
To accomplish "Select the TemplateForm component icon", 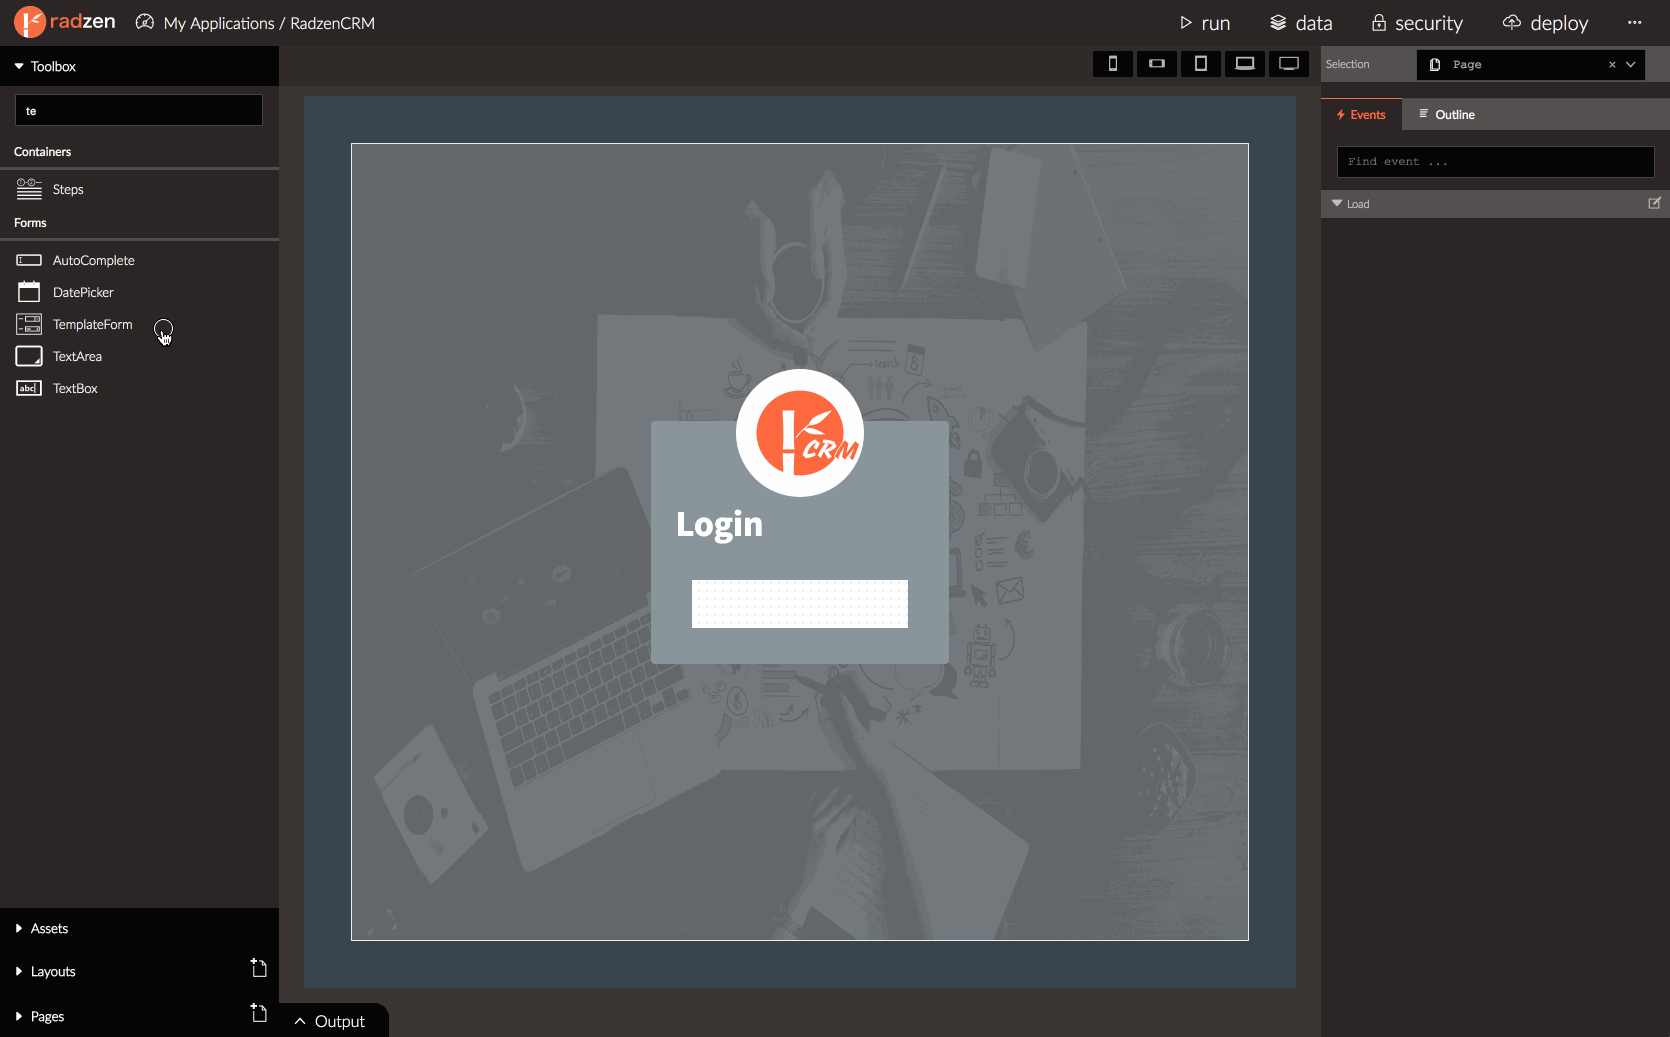I will [29, 324].
